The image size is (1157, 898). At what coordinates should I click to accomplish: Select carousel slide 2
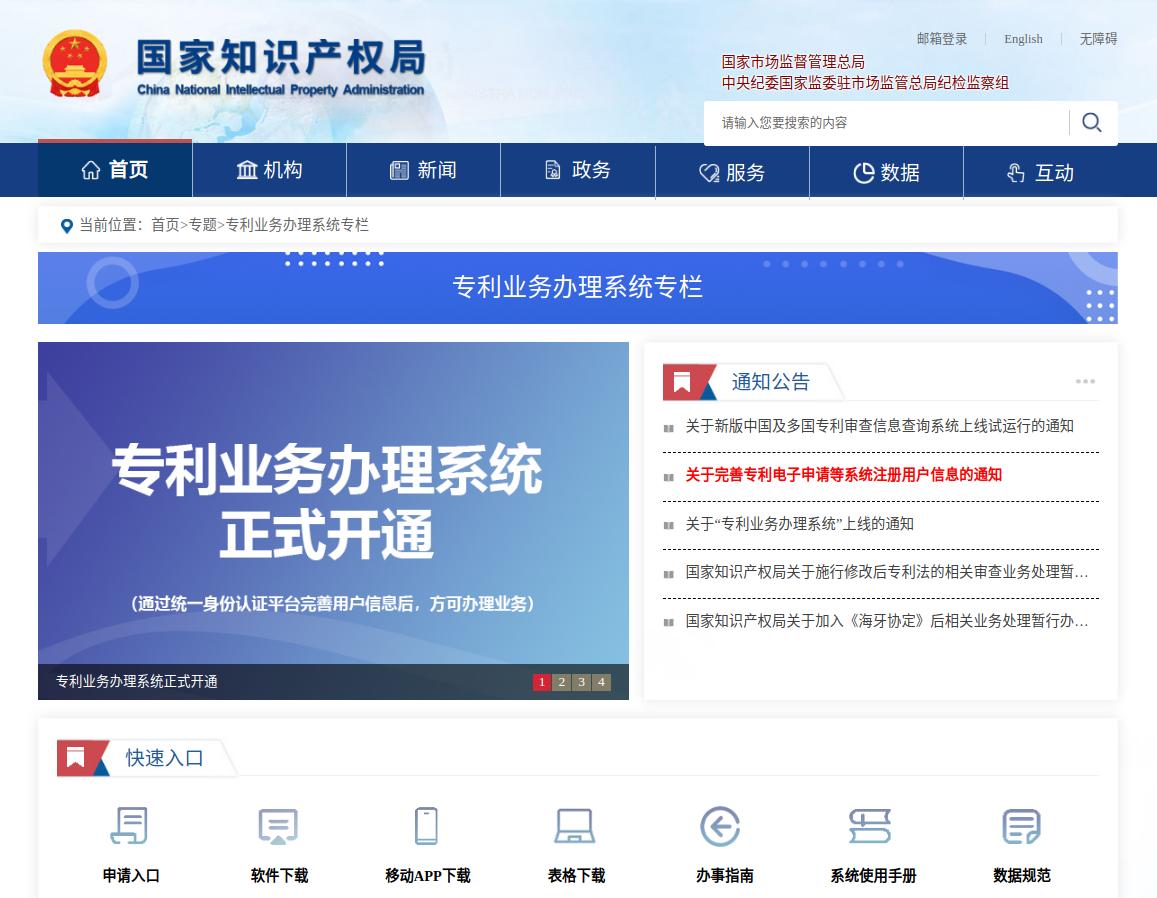[562, 682]
